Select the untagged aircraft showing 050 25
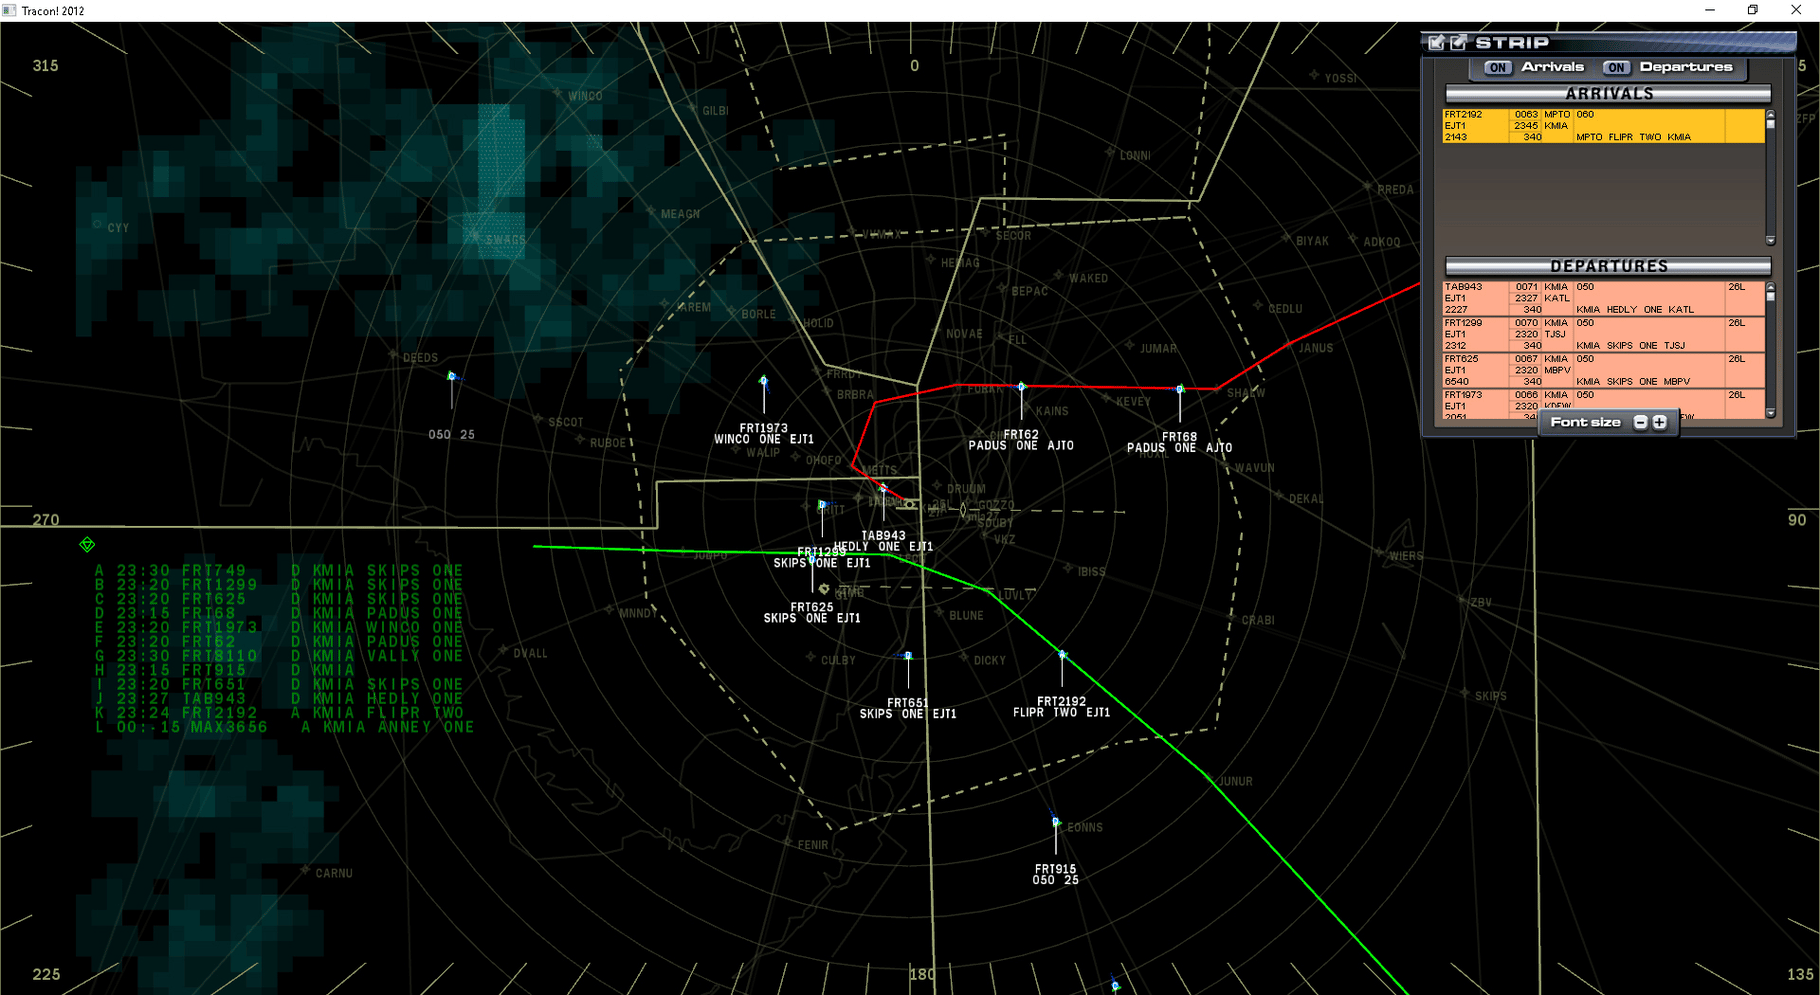 [452, 376]
